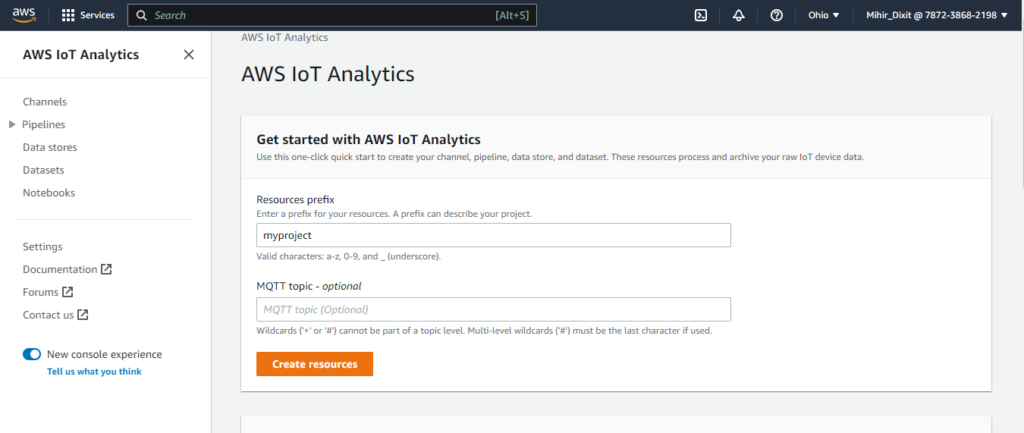Click Tell us what you think link

coord(94,372)
